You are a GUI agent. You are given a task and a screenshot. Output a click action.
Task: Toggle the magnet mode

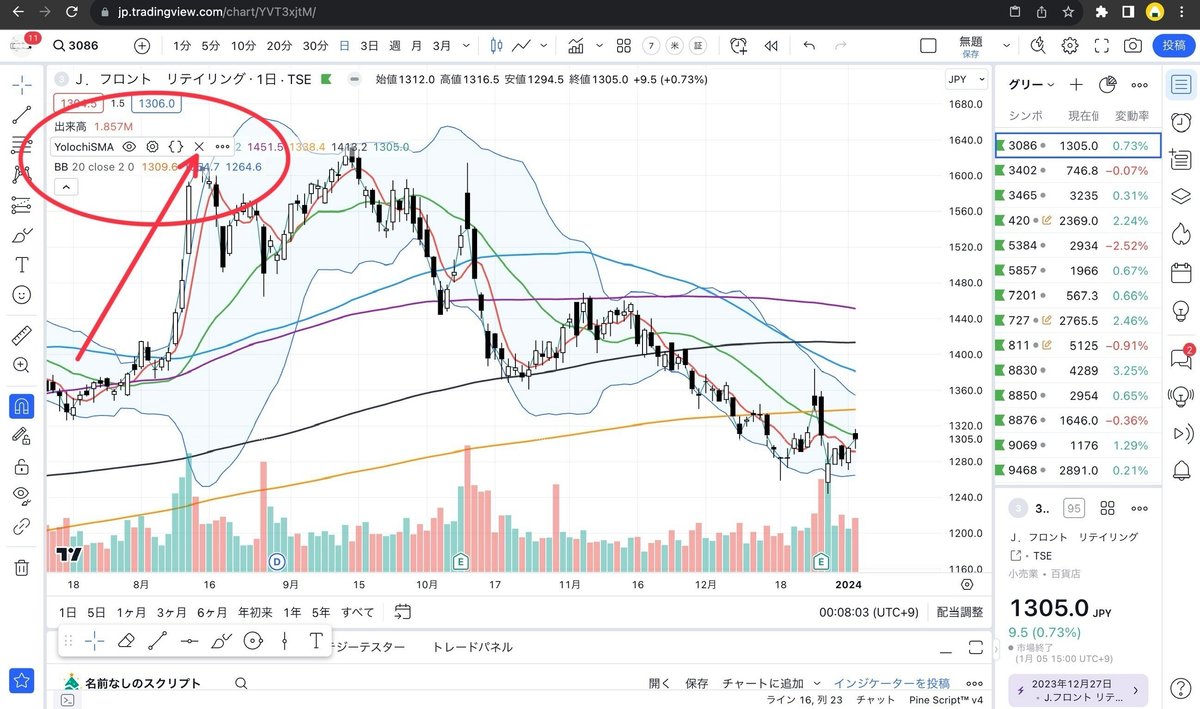21,406
